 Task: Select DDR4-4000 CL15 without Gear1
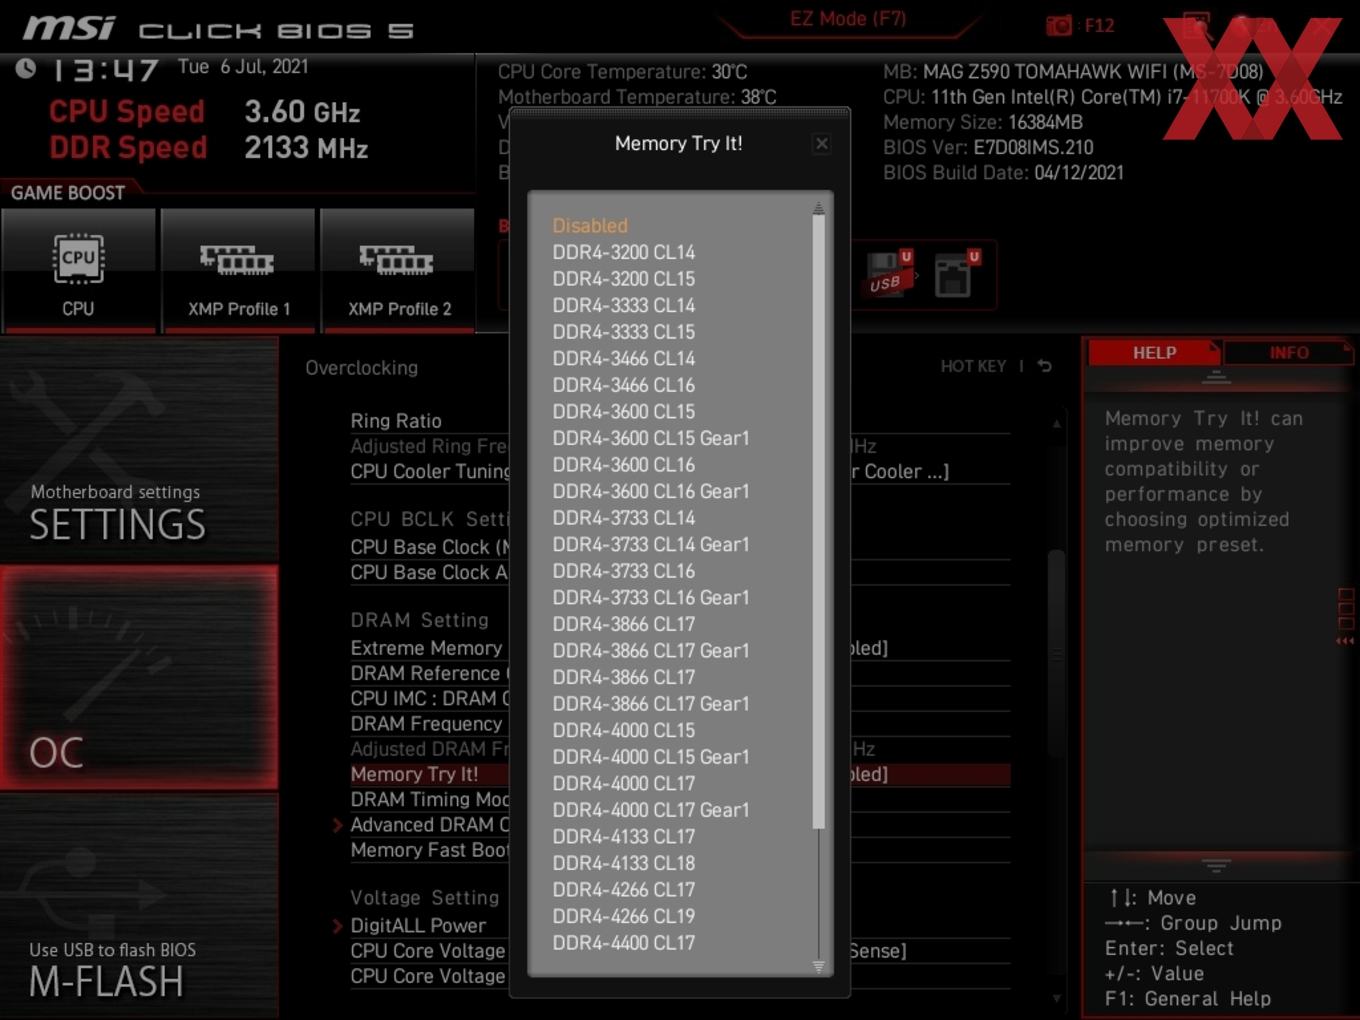[624, 730]
